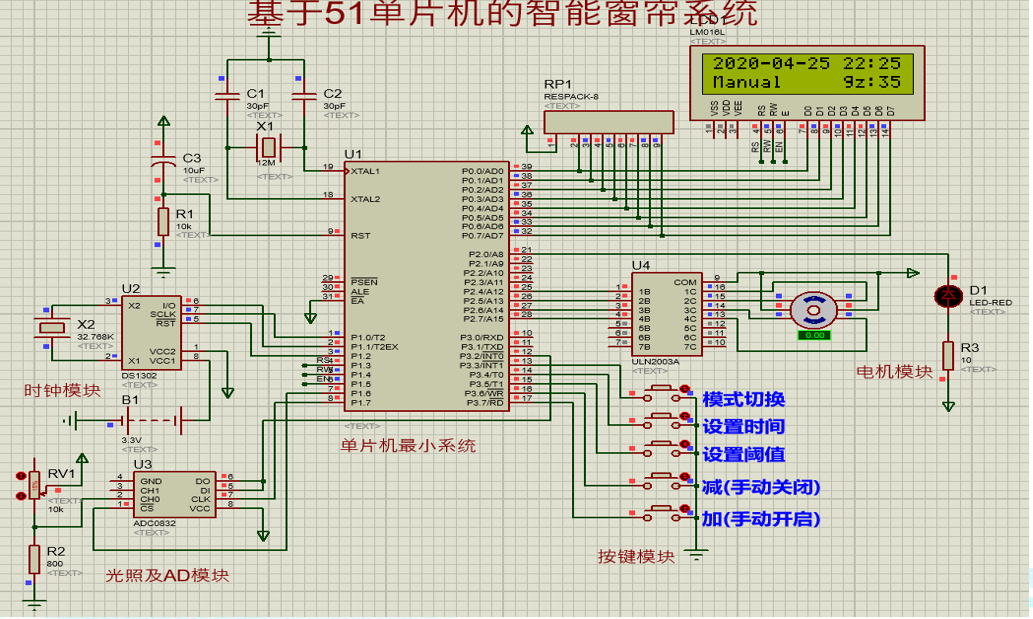Select the RP1 RESPACK-8 resistor pack
Screen dimensions: 1033x619
pos(609,122)
